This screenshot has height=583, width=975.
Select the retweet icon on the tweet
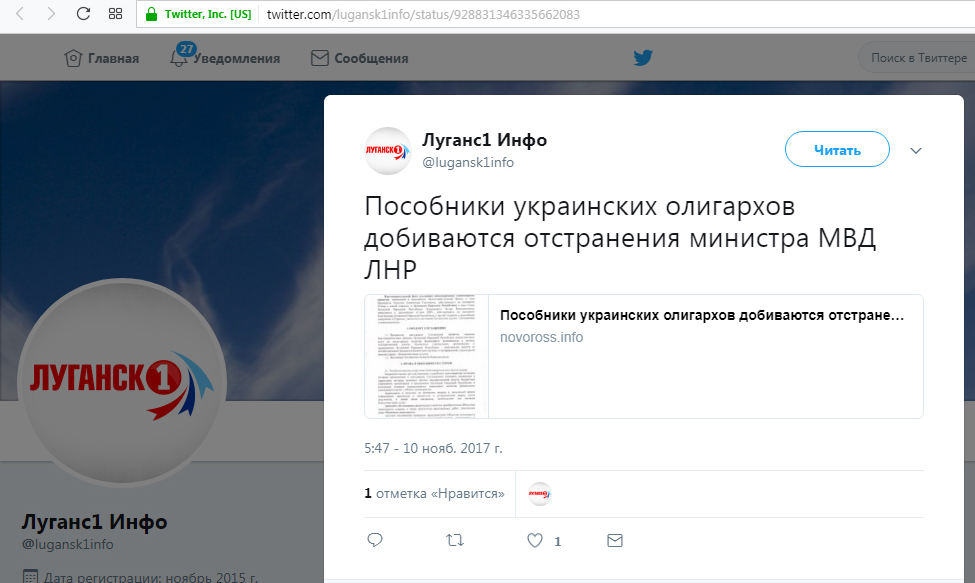click(454, 540)
